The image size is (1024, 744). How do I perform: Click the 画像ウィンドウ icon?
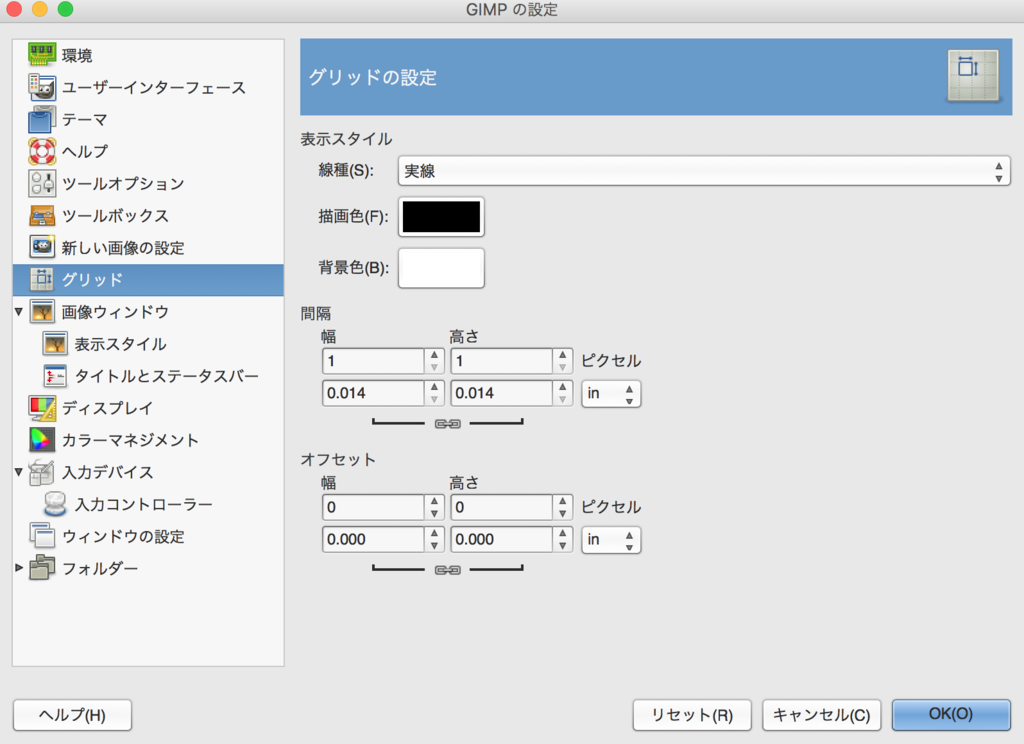pos(42,312)
